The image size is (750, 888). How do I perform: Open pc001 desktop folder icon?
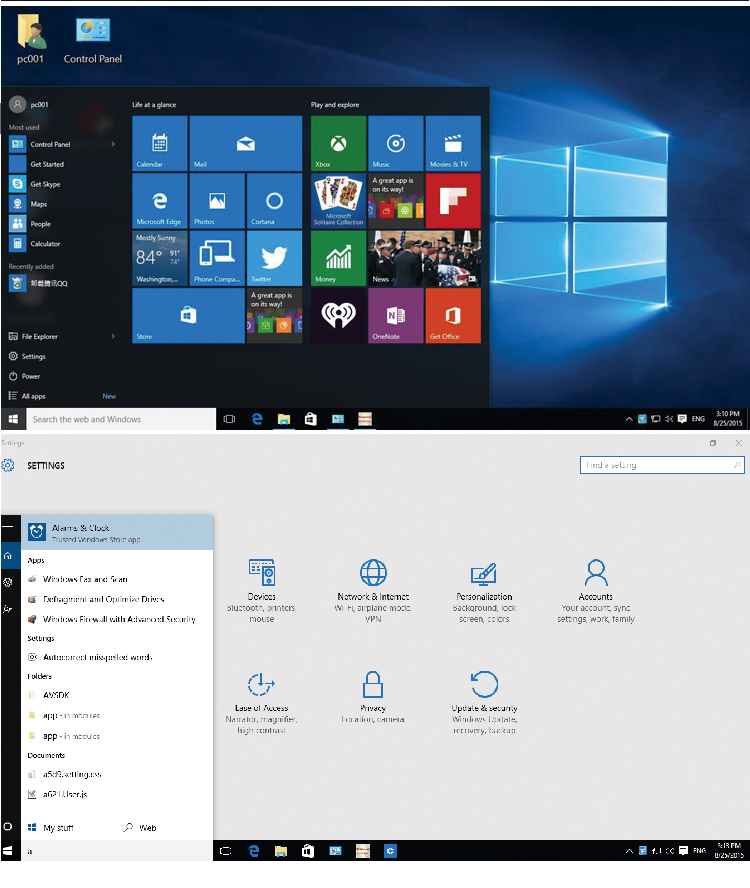[31, 39]
